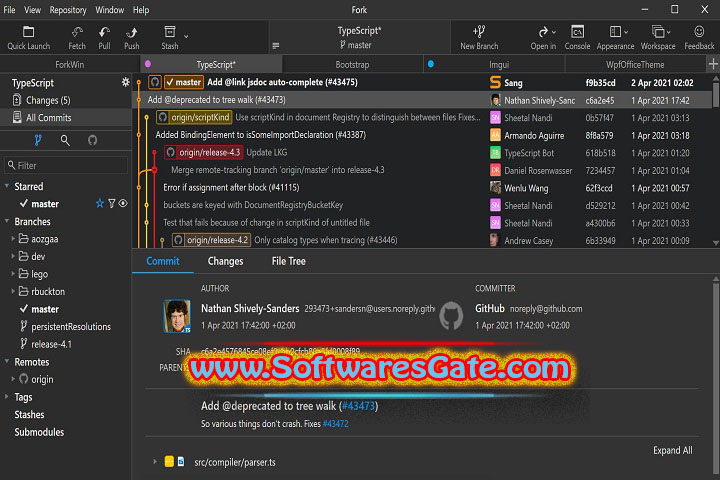
Task: Open the Stash dropdown arrow
Action: [x=186, y=36]
